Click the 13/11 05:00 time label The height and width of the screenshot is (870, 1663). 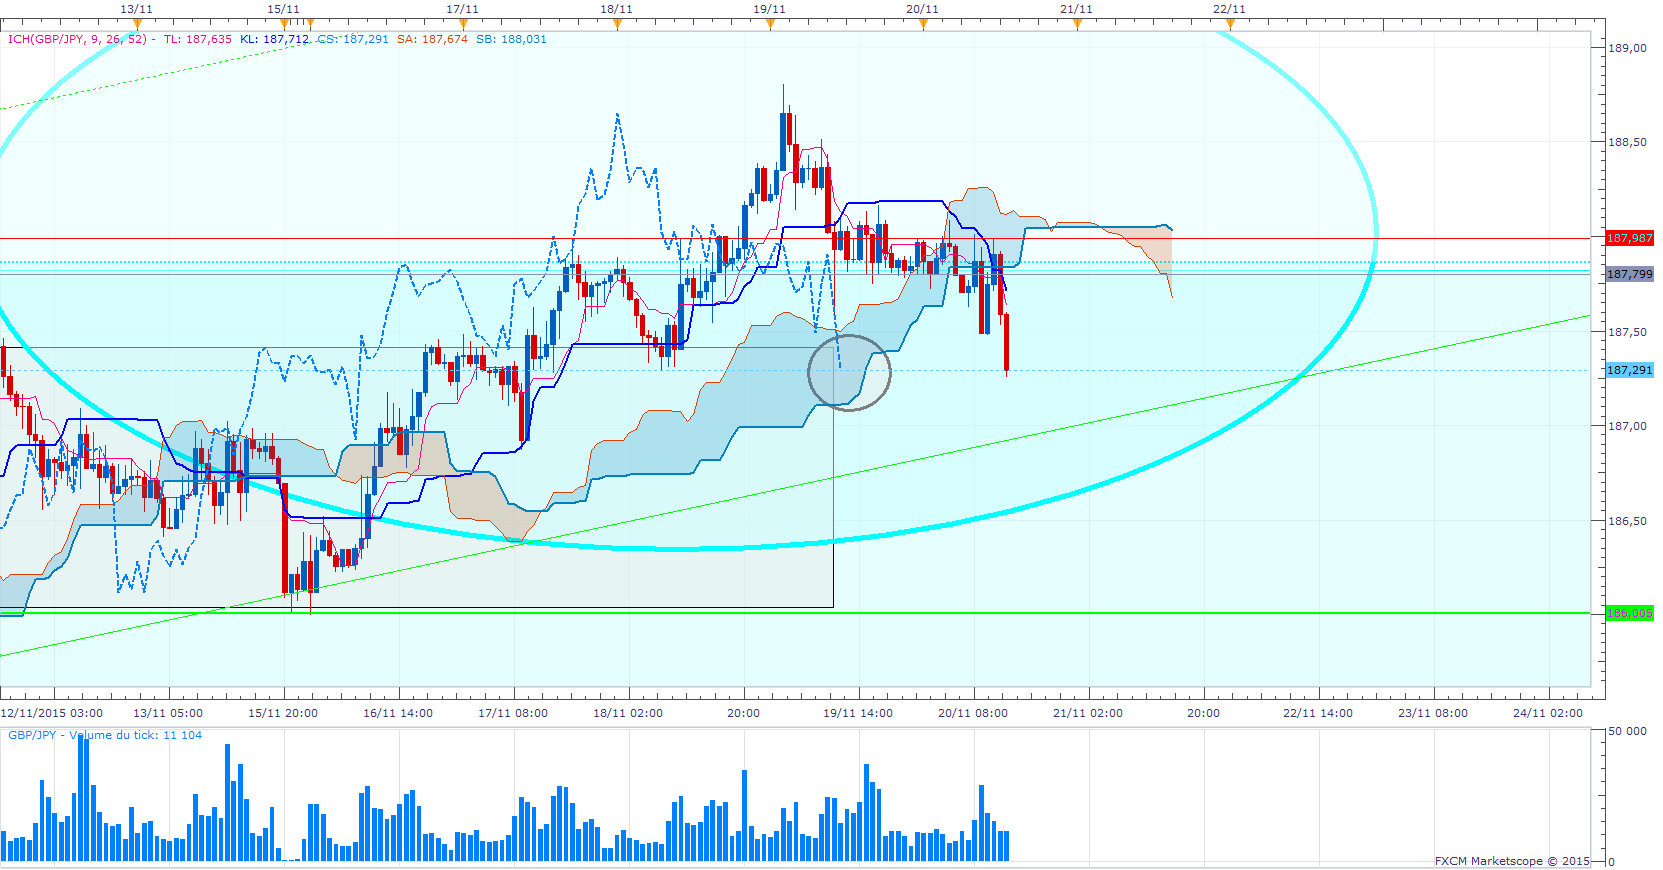tap(168, 713)
